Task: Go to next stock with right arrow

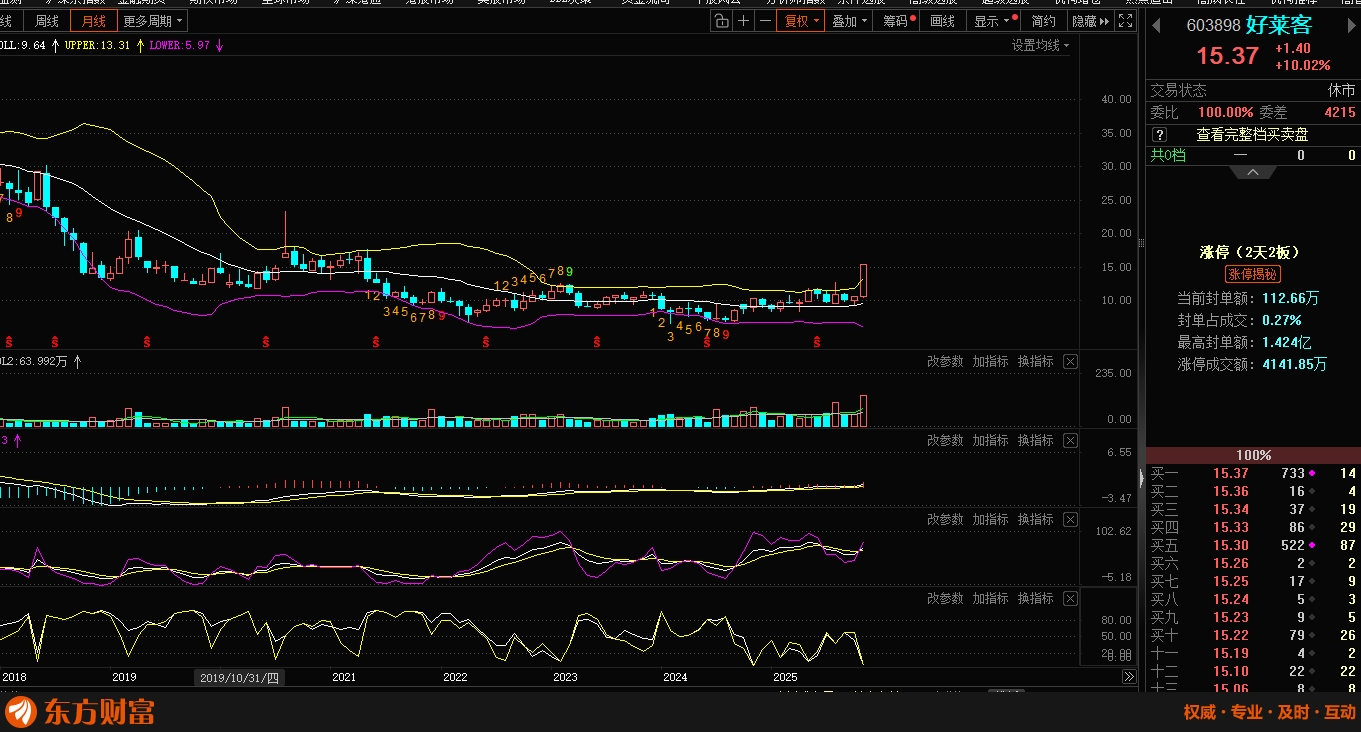Action: (x=1351, y=25)
